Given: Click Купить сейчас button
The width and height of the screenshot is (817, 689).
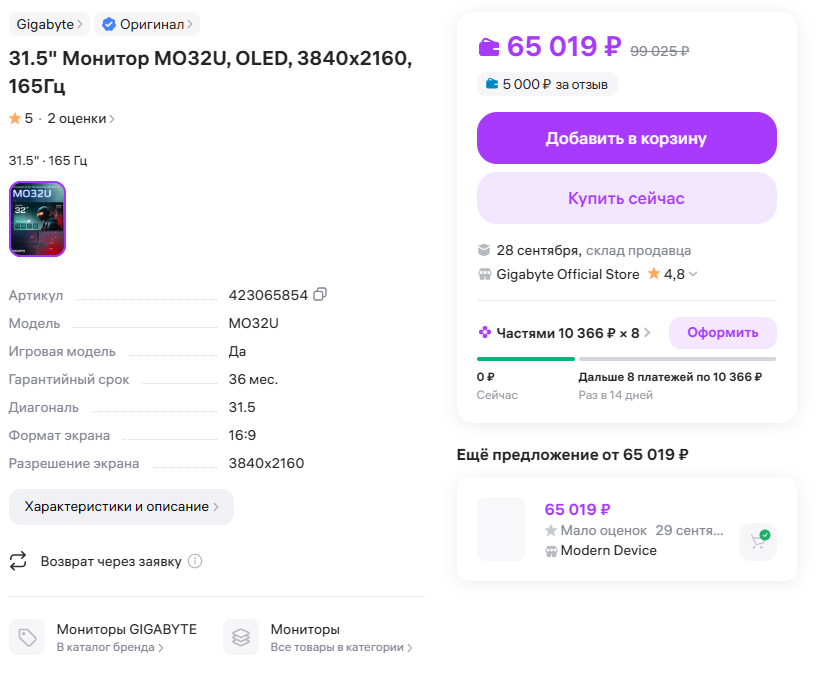Looking at the screenshot, I should (x=626, y=198).
